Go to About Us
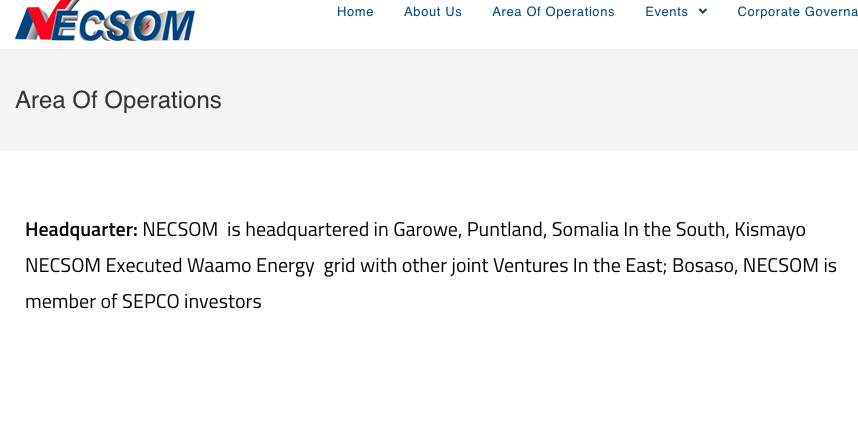 [433, 12]
